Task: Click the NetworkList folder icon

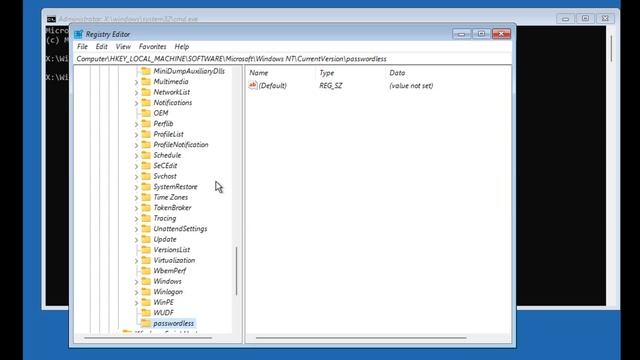Action: (146, 92)
